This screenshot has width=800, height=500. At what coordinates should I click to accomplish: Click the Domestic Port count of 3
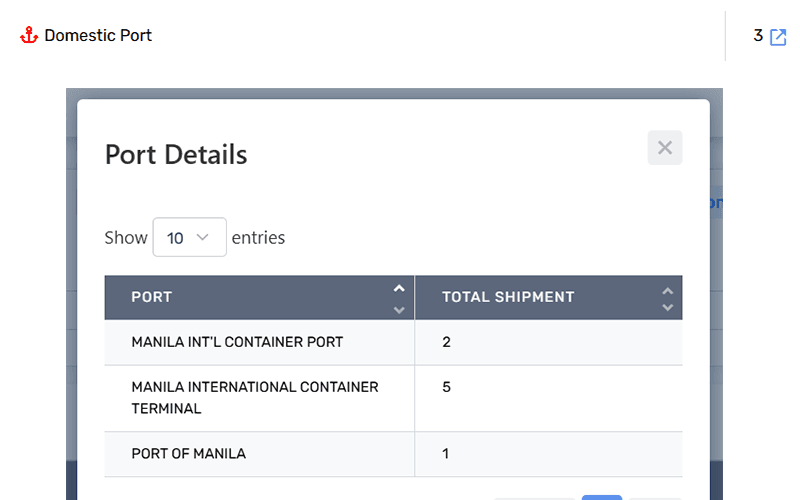pos(758,36)
